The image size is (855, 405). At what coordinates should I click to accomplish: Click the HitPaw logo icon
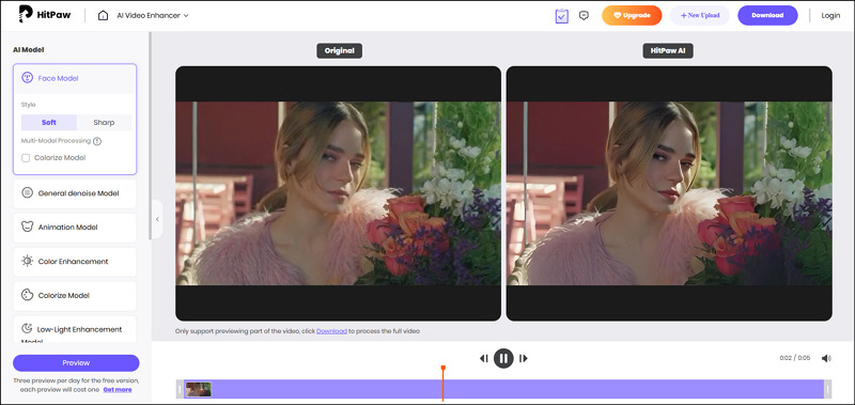coord(25,14)
